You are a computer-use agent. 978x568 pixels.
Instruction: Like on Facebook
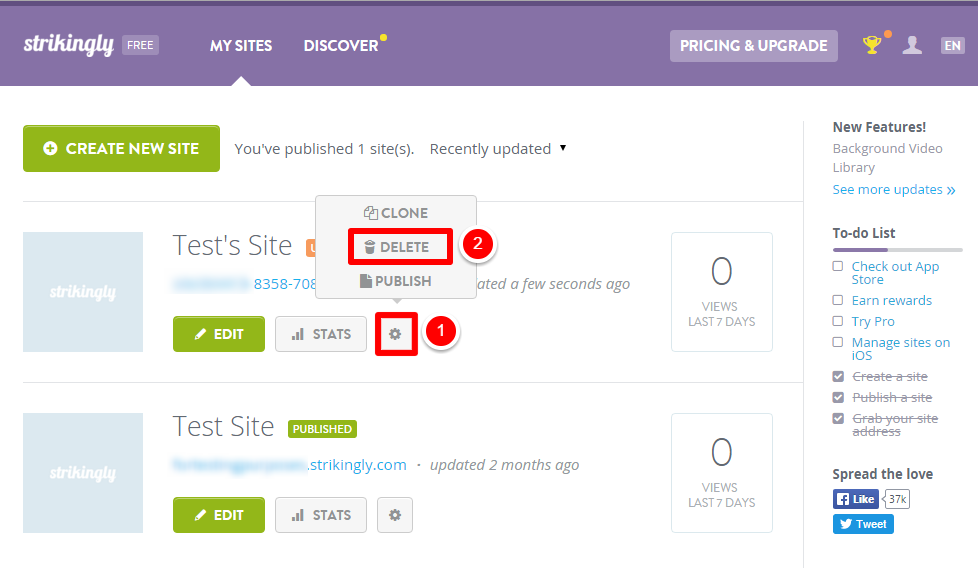tap(856, 499)
